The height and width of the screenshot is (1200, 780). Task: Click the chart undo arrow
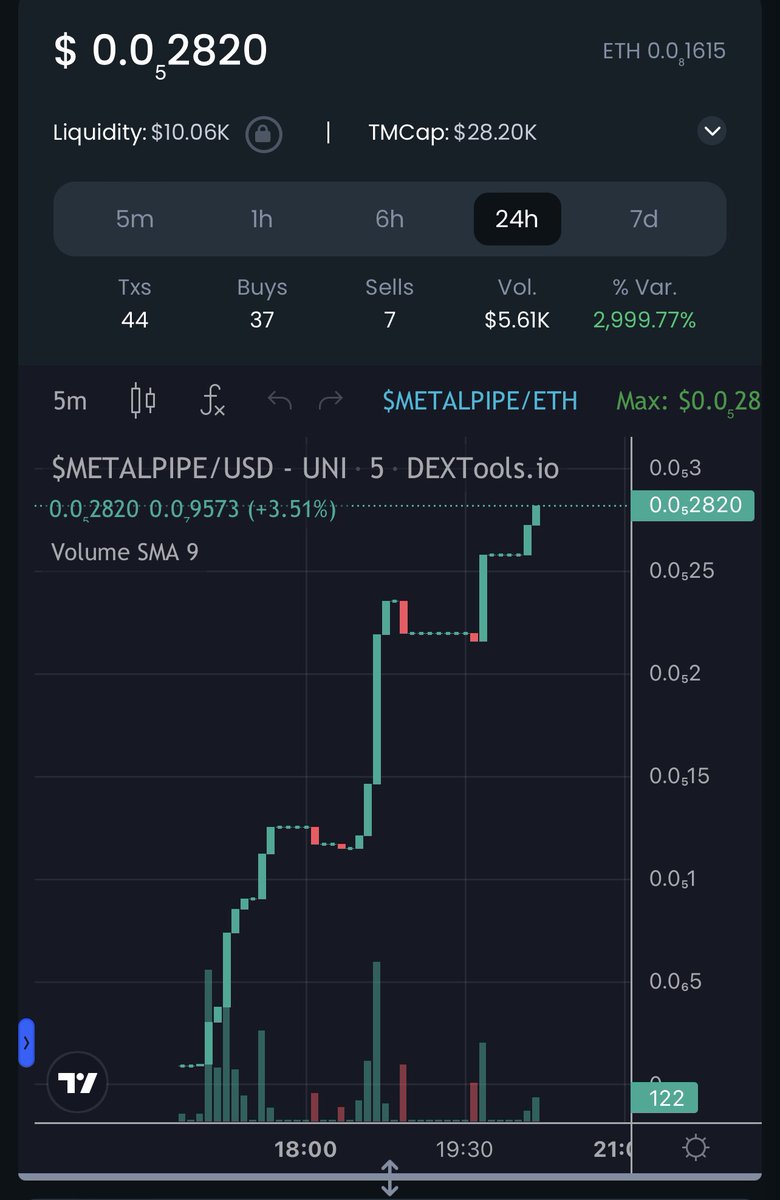tap(280, 402)
